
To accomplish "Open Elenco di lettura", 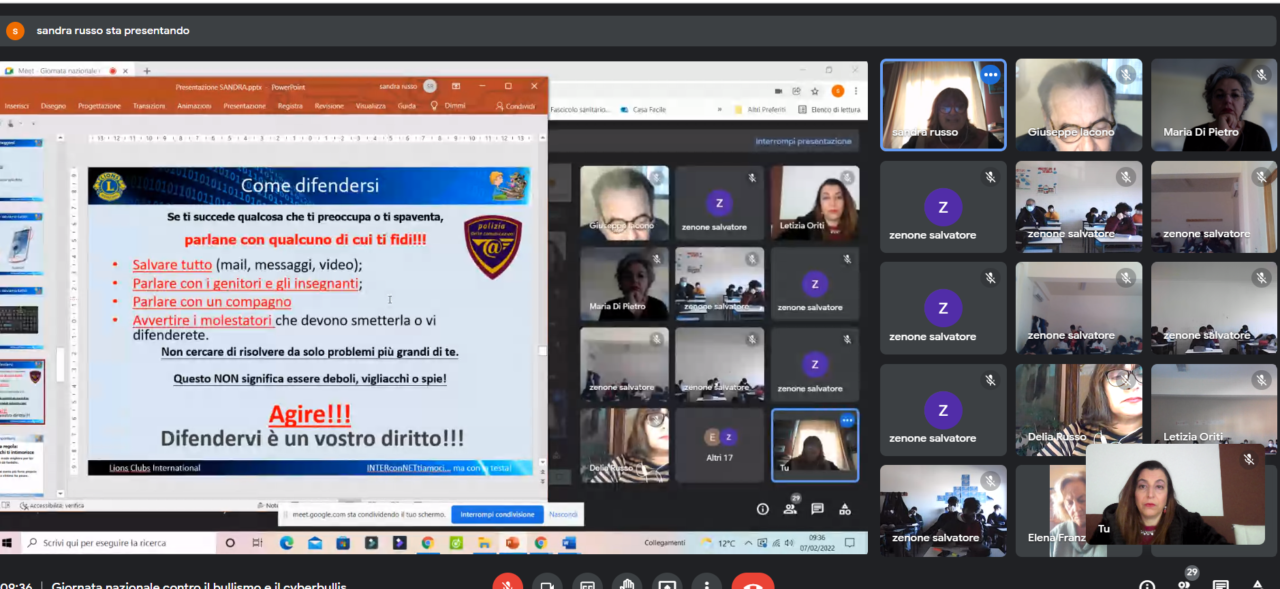I will click(x=828, y=109).
